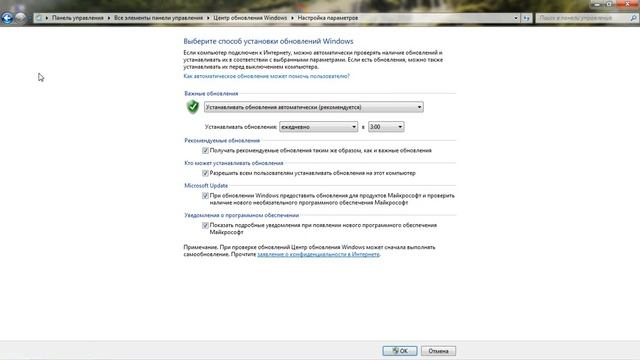Click the address bar refresh icon

(526, 18)
